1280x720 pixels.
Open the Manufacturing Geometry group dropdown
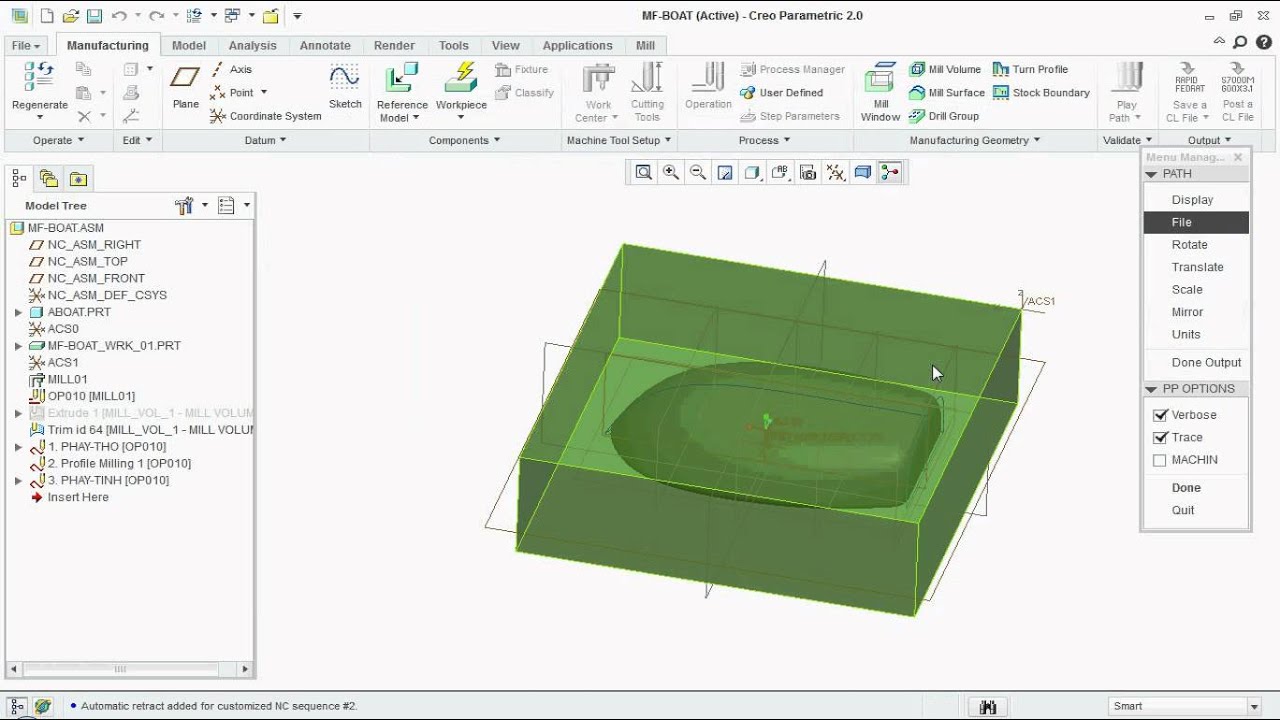click(x=975, y=140)
